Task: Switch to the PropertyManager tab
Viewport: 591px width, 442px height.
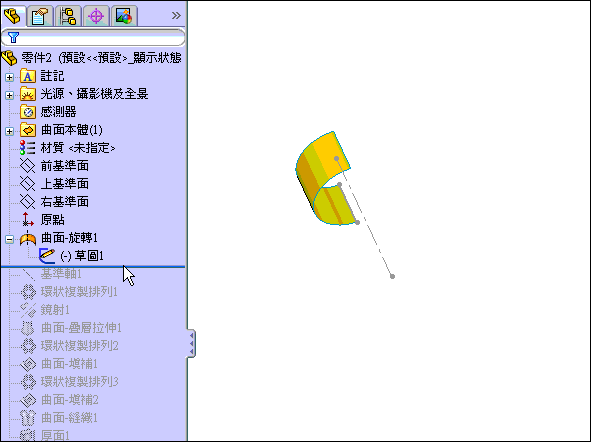Action: (41, 16)
